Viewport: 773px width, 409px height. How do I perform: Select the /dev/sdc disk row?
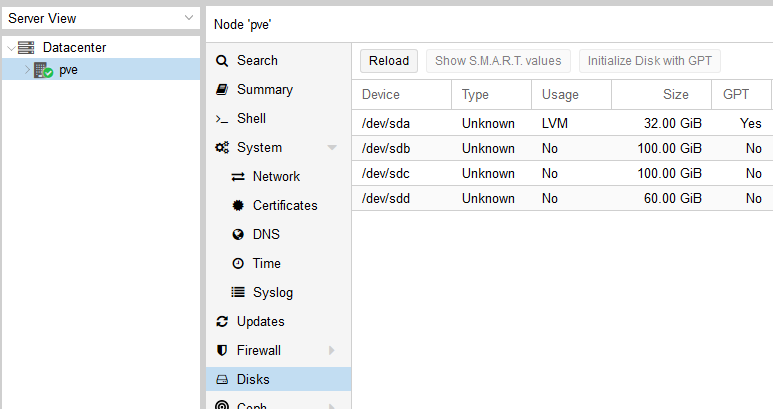562,173
